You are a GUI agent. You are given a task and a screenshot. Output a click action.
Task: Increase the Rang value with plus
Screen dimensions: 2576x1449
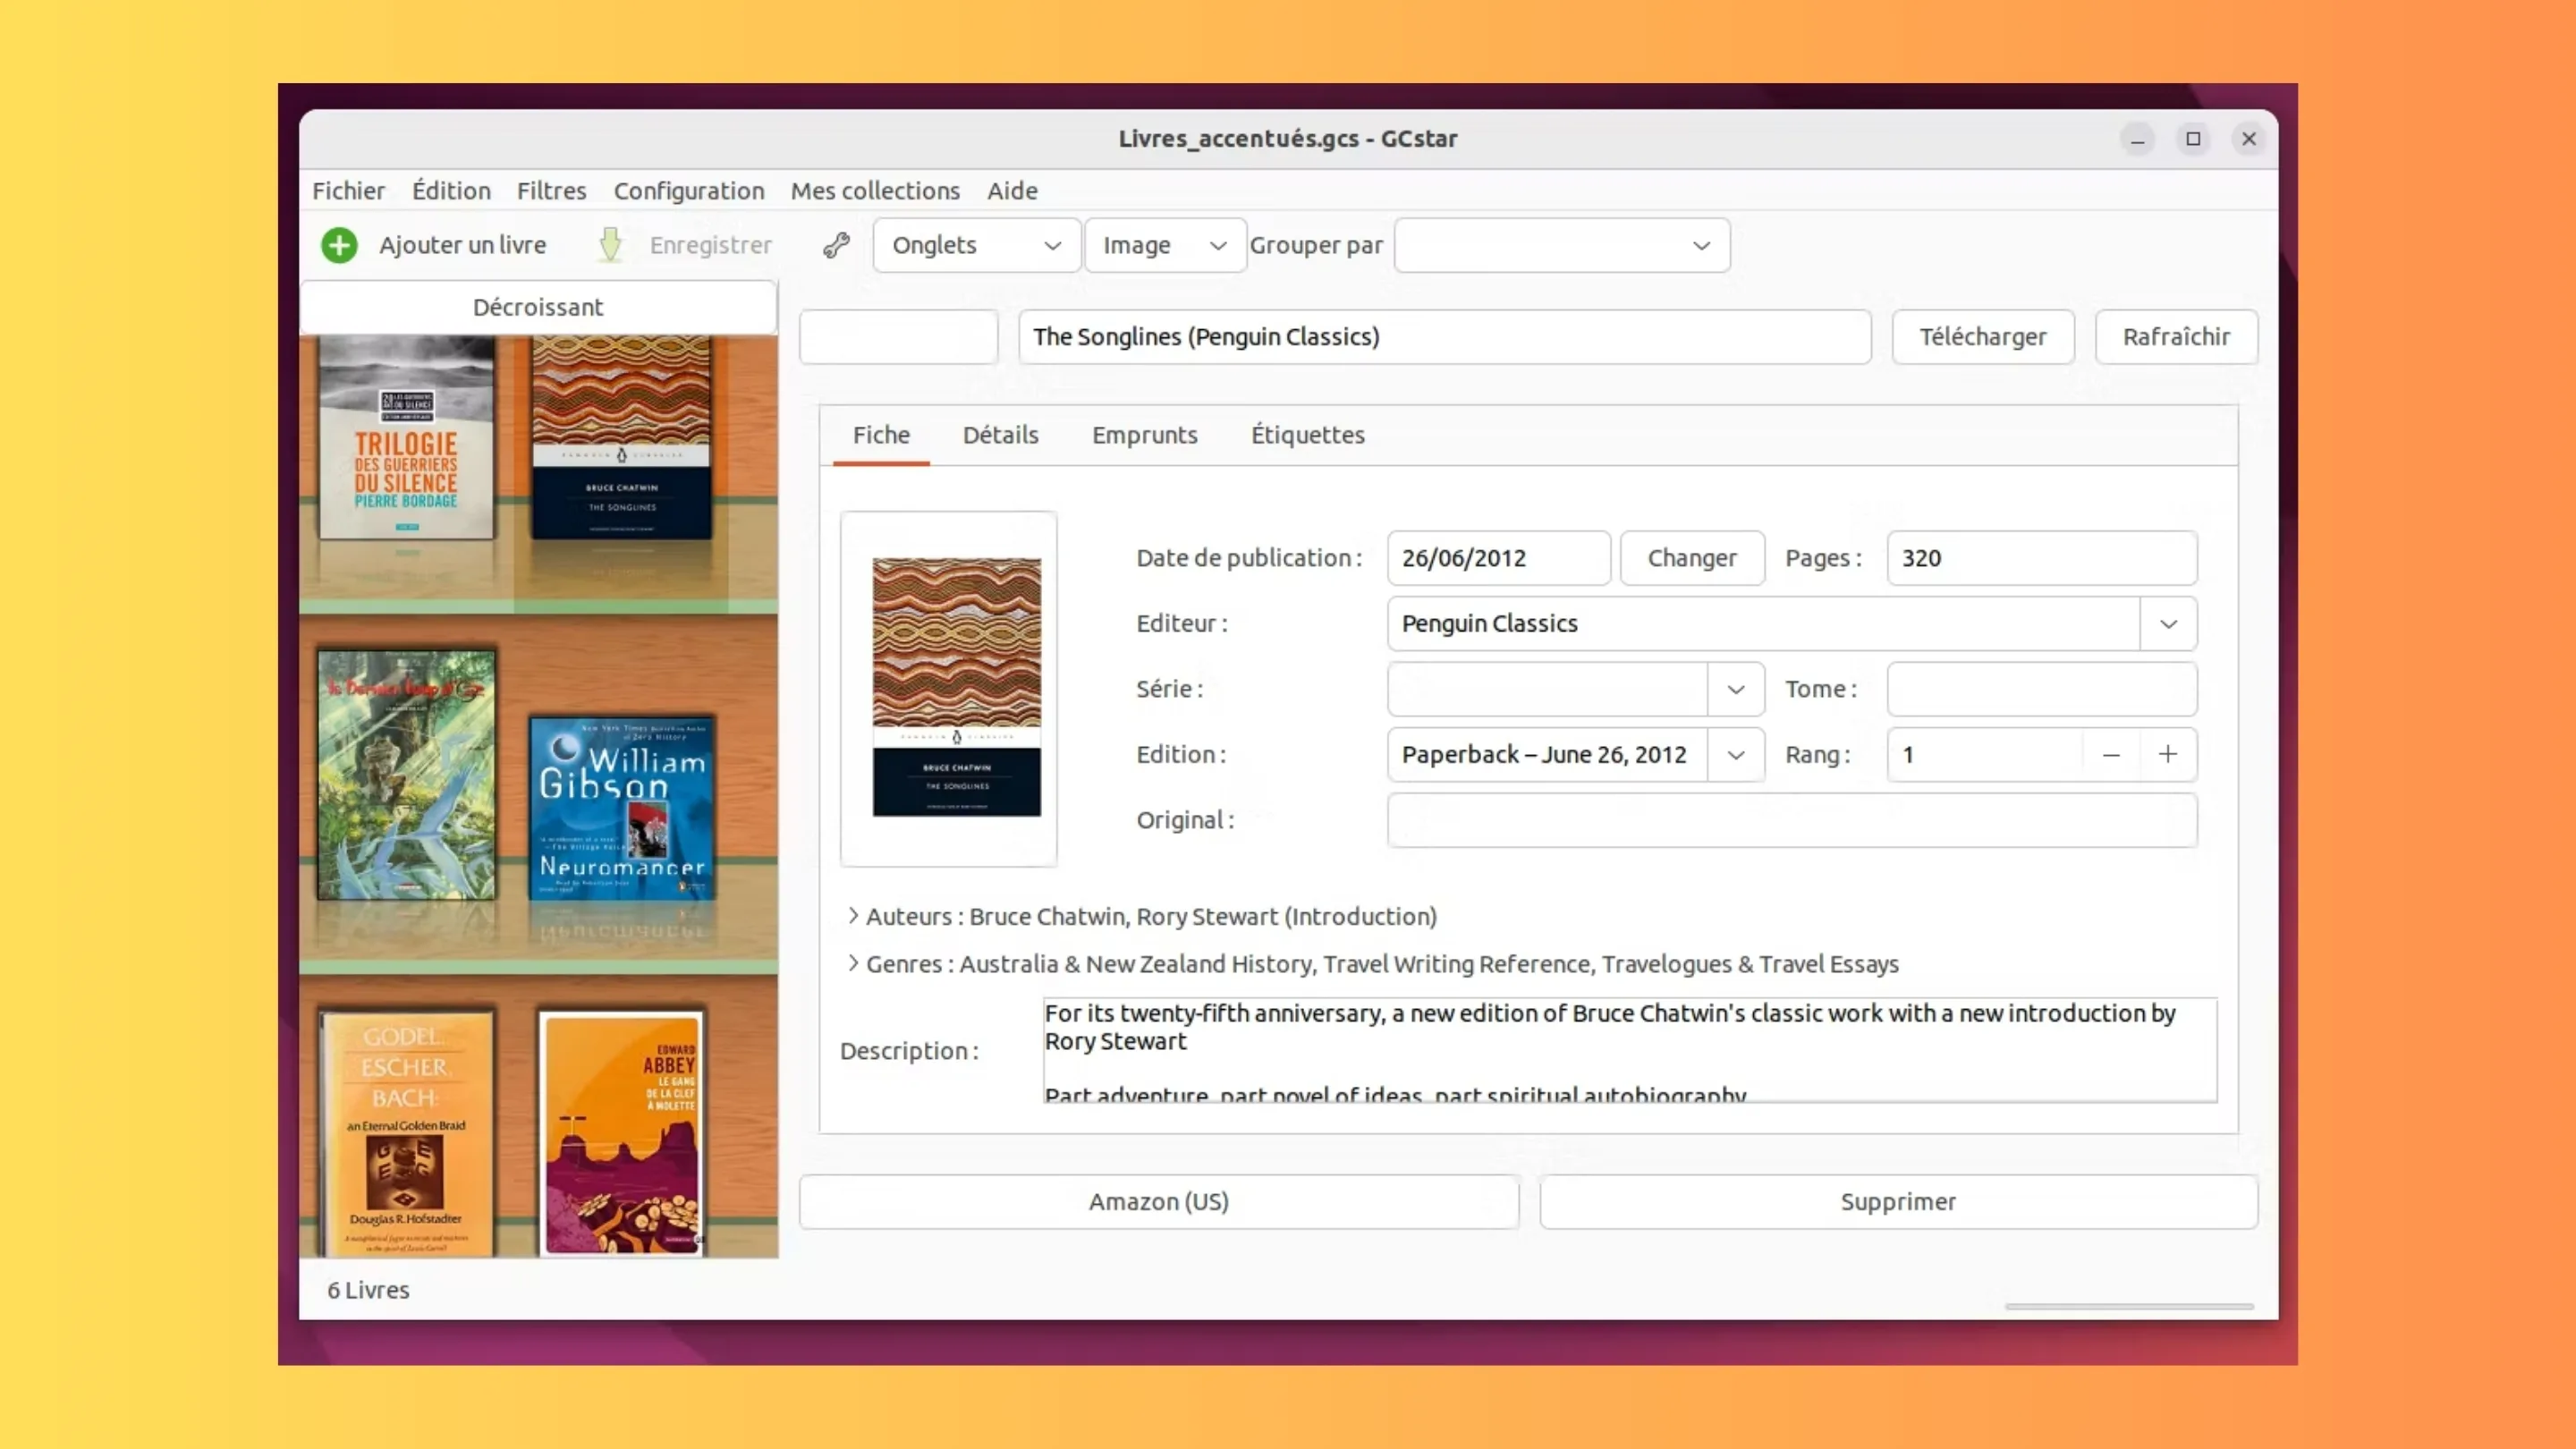click(2167, 755)
